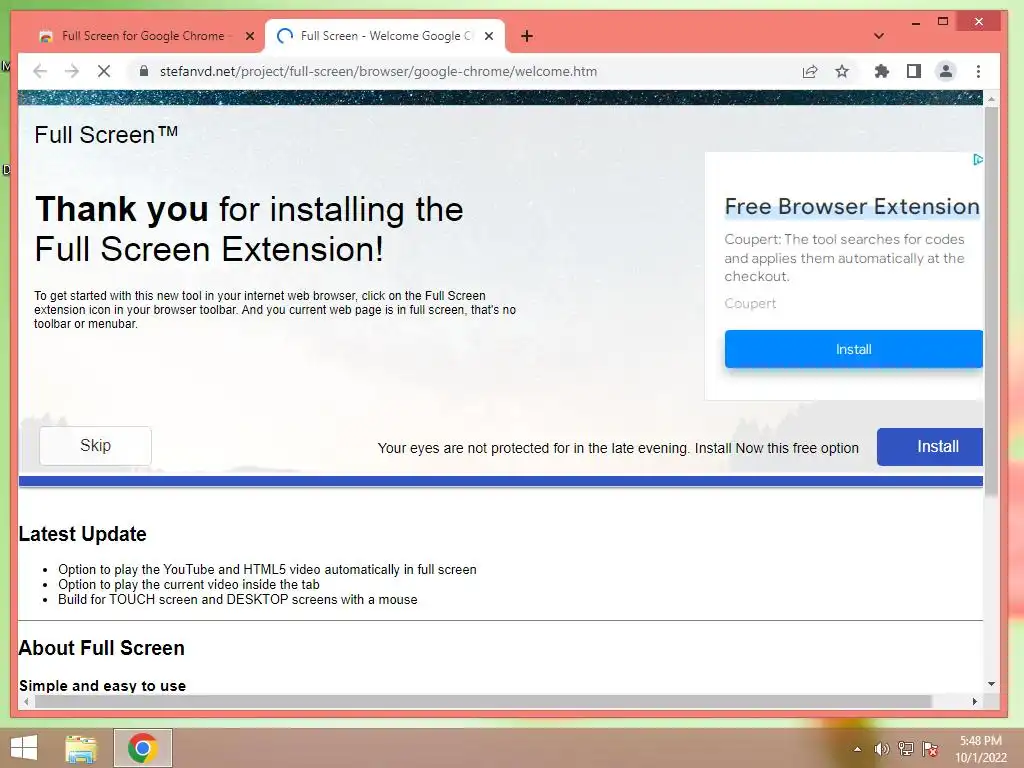Click the Skip button
The height and width of the screenshot is (768, 1024).
[x=95, y=445]
